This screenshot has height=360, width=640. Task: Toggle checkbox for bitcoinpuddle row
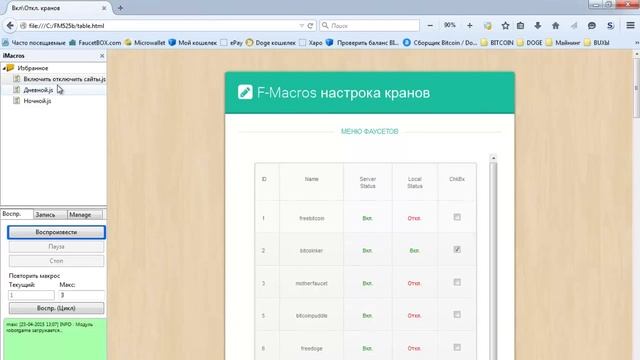tap(457, 314)
